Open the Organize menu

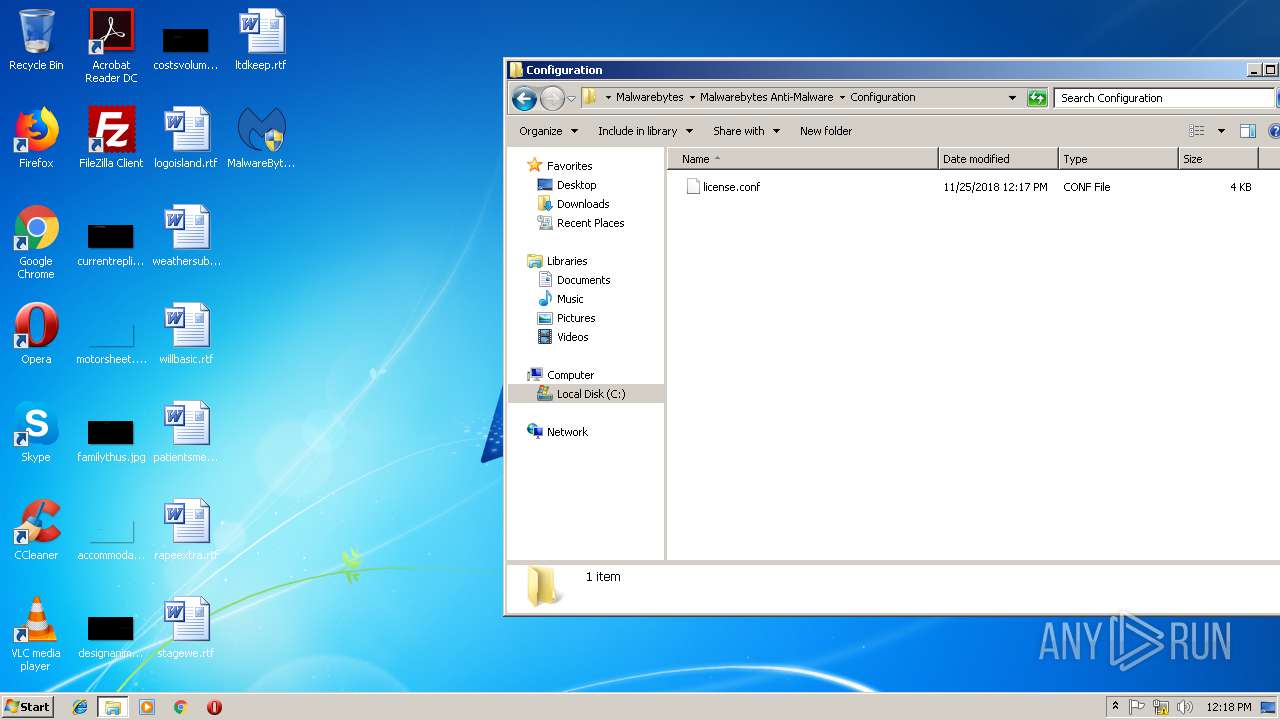548,131
